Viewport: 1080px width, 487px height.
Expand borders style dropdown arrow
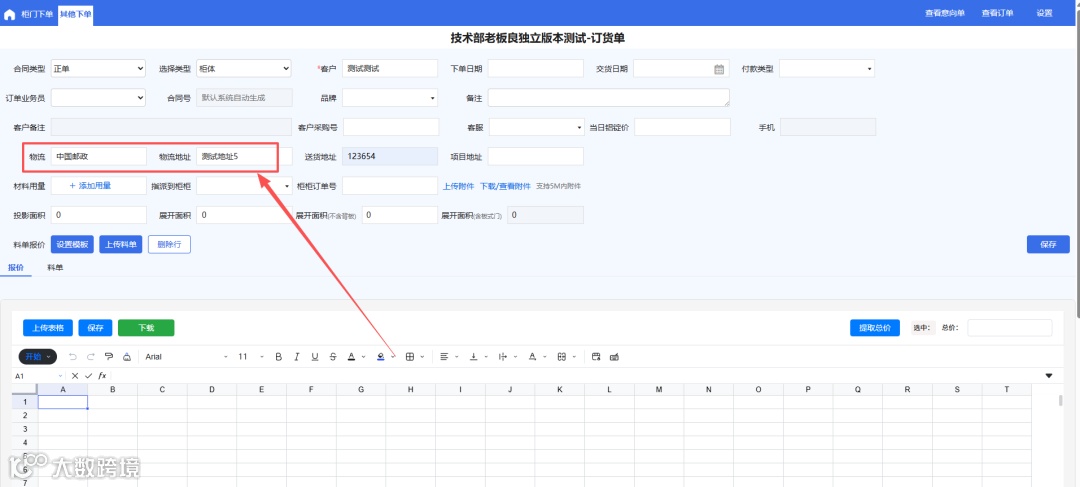click(422, 357)
